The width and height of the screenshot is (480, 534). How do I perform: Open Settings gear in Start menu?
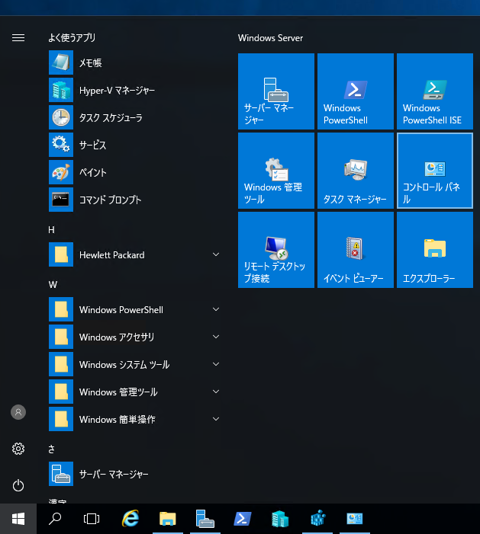pos(18,449)
